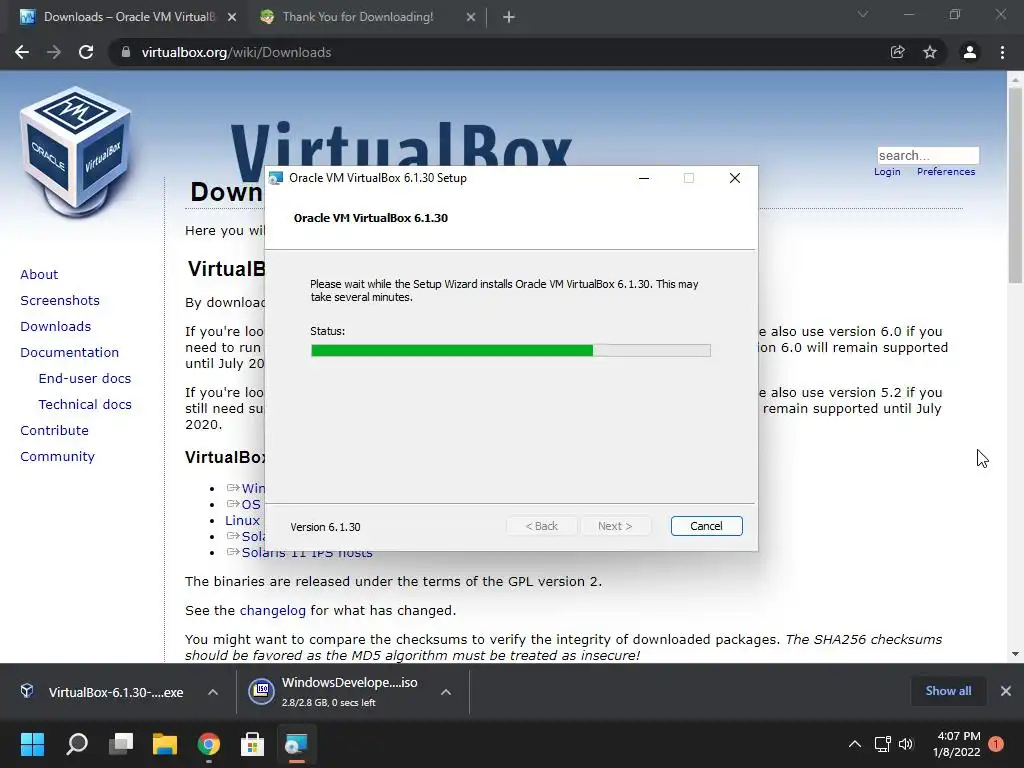1024x768 pixels.
Task: Expand options for VirtualBox exe download
Action: pos(213,692)
